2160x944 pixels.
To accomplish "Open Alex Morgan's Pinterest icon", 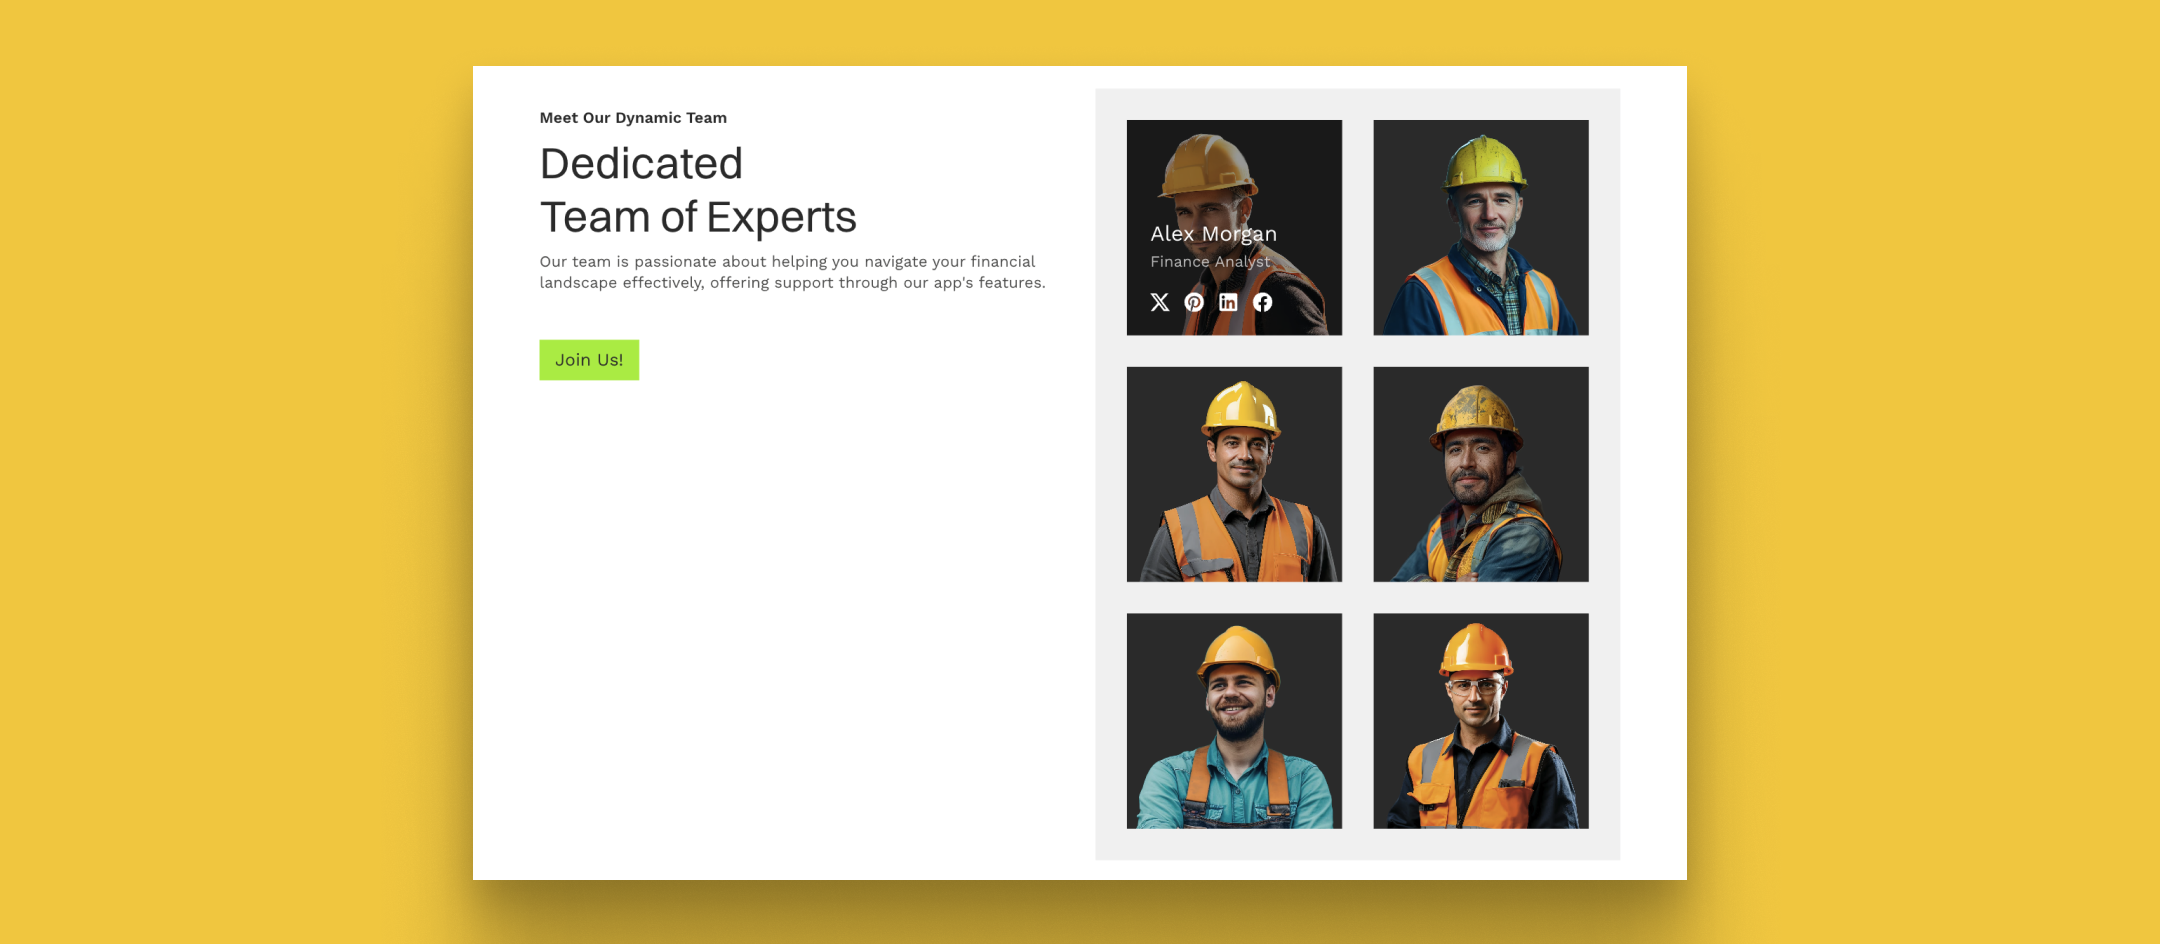I will [1194, 302].
